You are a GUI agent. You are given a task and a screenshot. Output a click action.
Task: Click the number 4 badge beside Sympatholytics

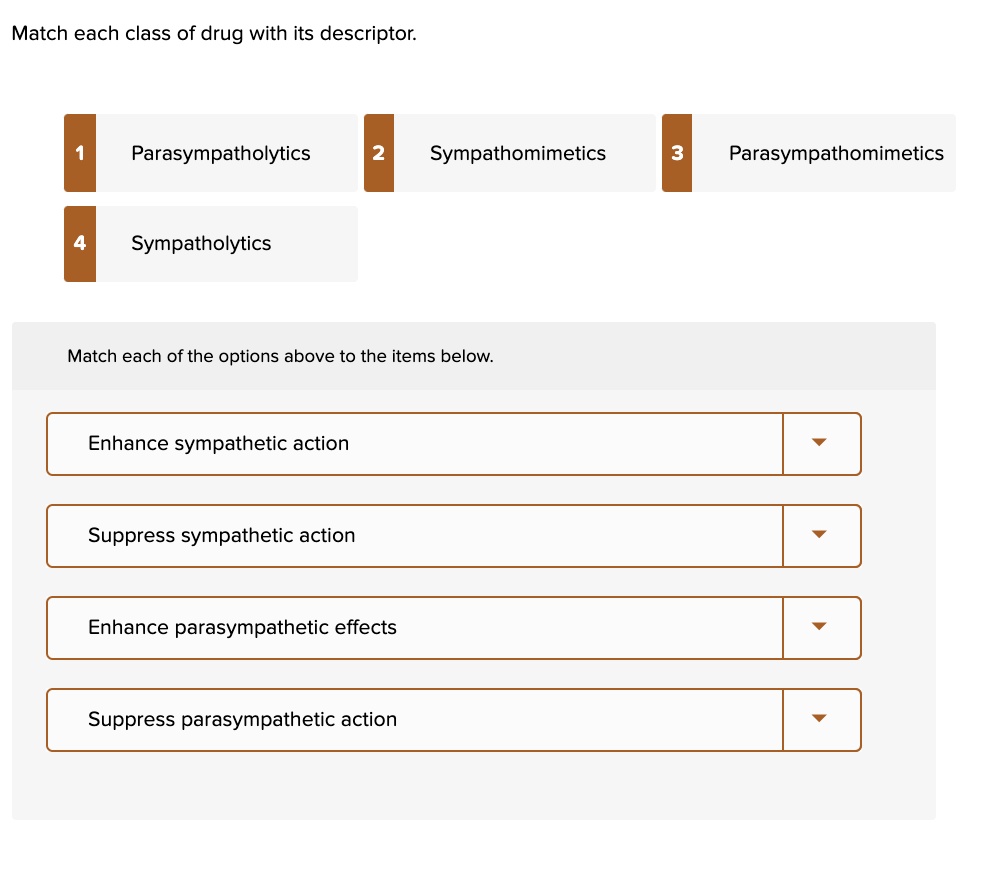pyautogui.click(x=79, y=244)
